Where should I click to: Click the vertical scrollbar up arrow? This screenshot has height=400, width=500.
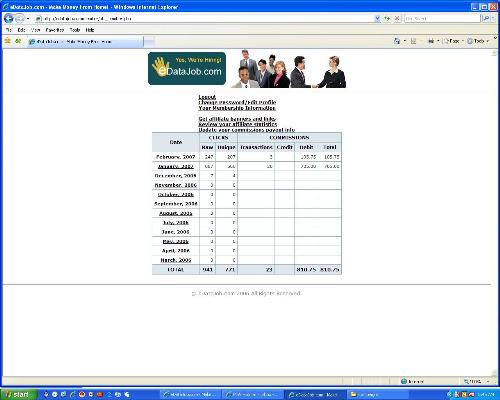click(x=494, y=53)
